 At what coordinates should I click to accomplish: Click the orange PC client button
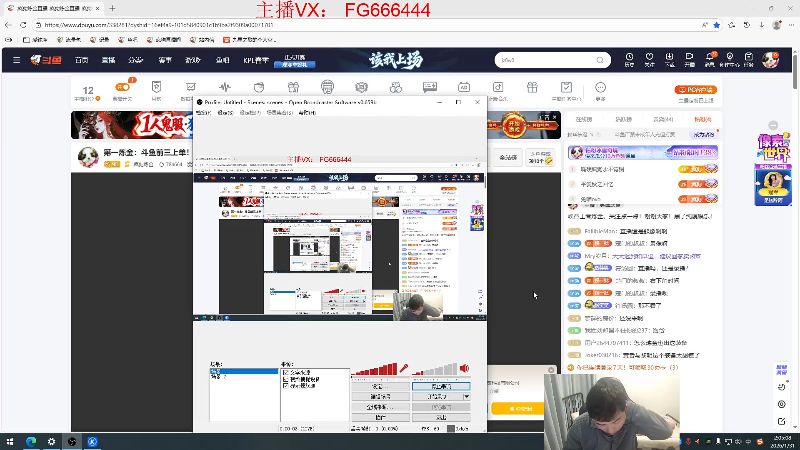tap(696, 90)
